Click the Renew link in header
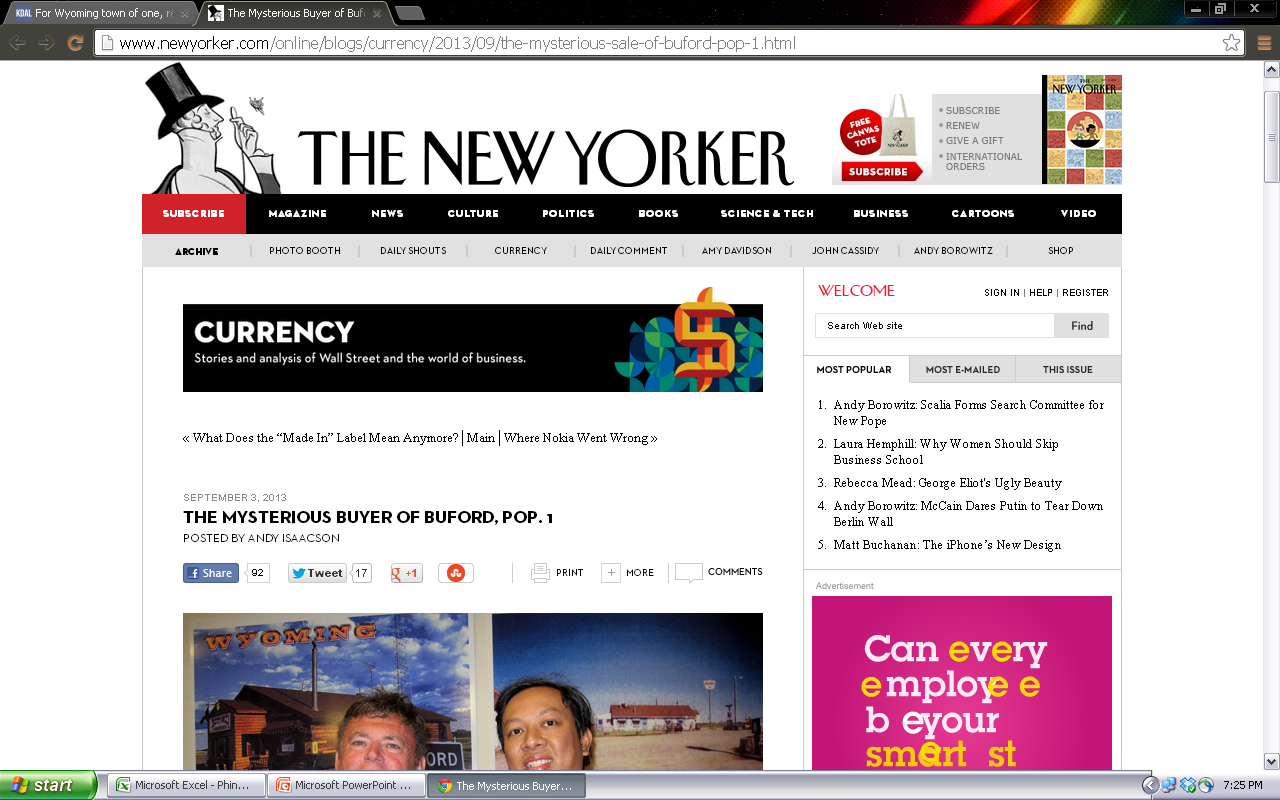1280x800 pixels. click(963, 126)
